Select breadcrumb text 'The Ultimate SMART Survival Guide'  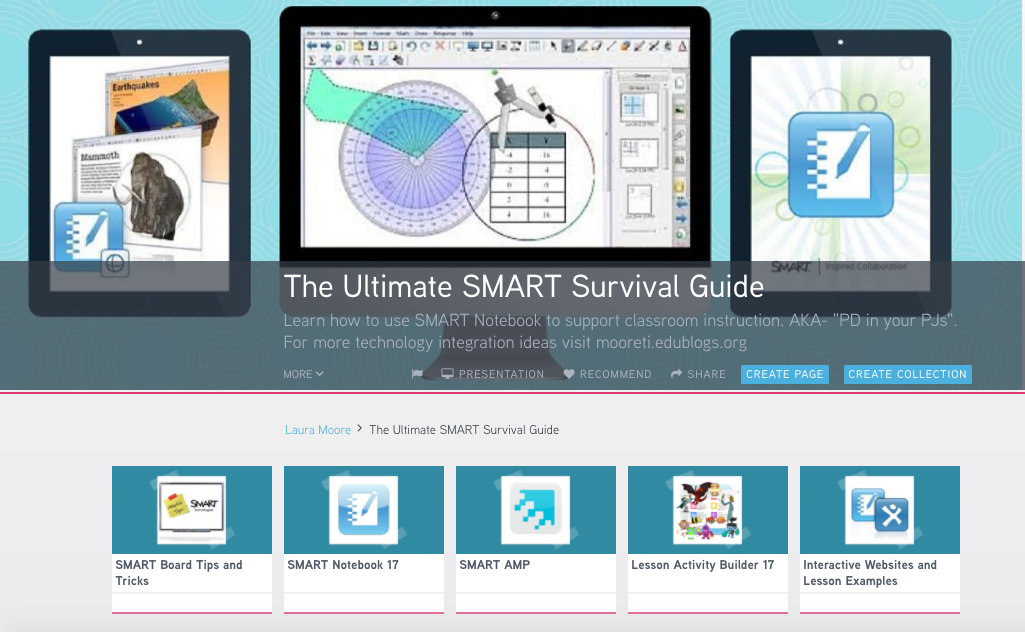(x=464, y=429)
